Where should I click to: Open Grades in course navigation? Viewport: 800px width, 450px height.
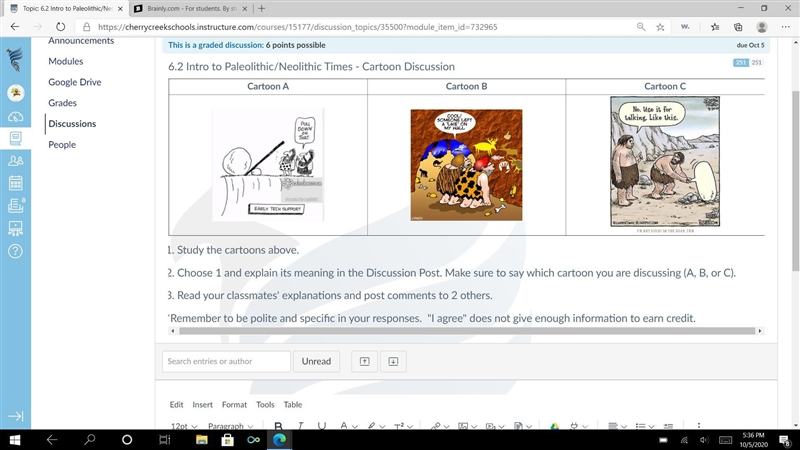[62, 103]
